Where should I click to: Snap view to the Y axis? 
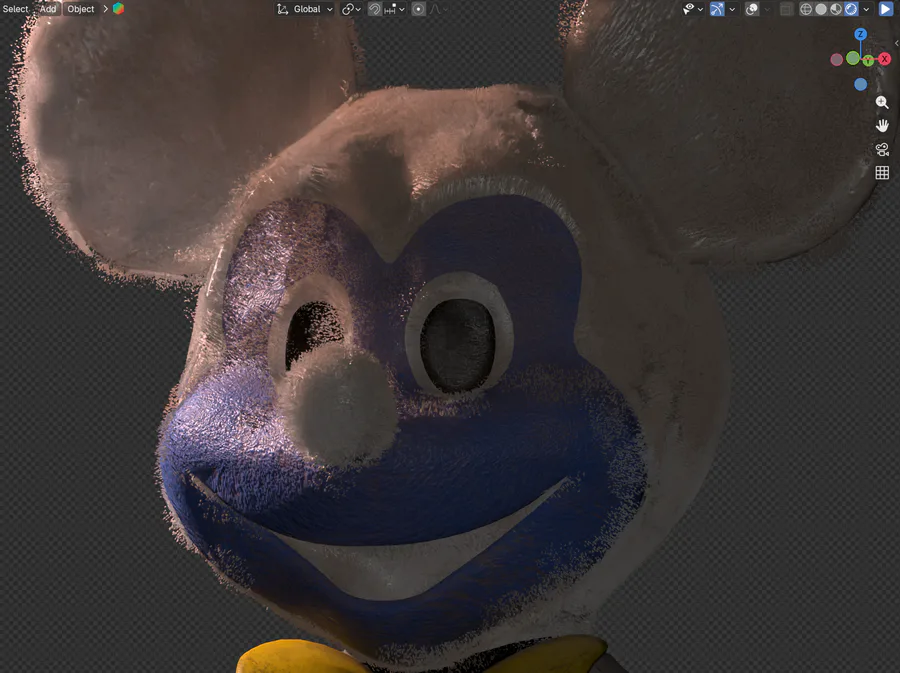tap(868, 60)
